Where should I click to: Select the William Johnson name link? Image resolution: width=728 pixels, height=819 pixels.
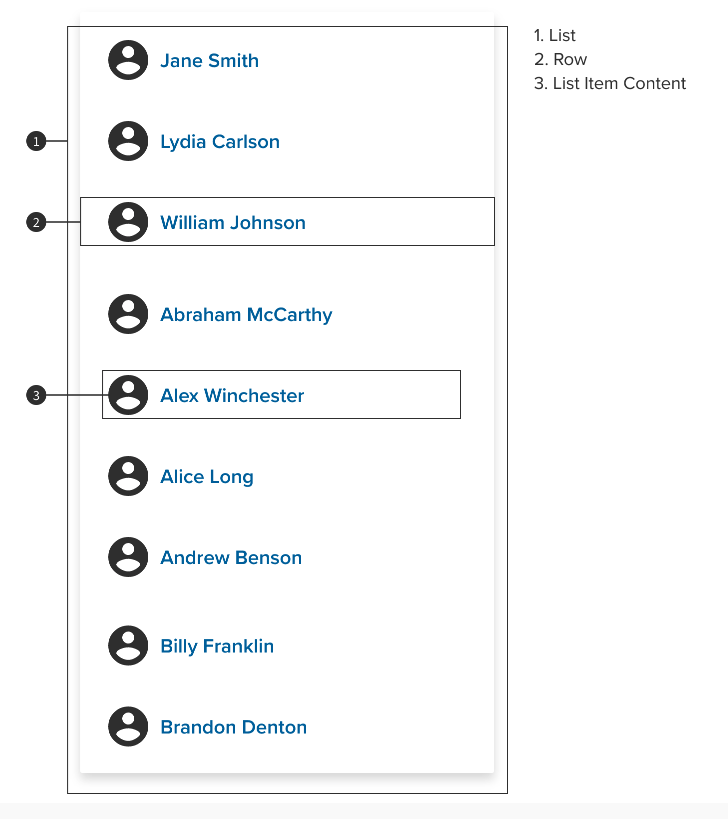pyautogui.click(x=233, y=223)
